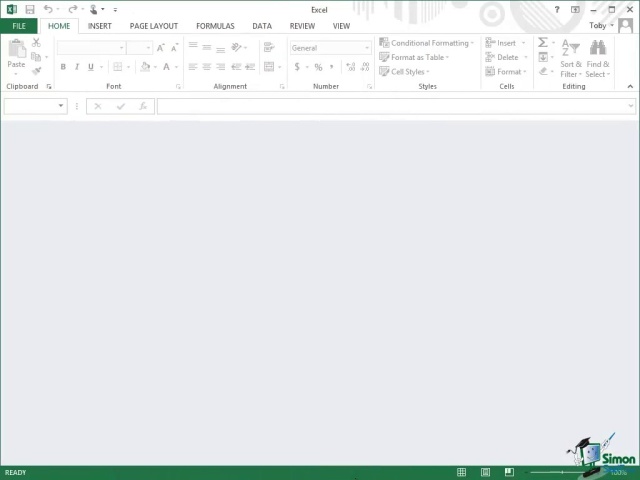
Task: Switch to the FORMULAS tab
Action: tap(215, 26)
